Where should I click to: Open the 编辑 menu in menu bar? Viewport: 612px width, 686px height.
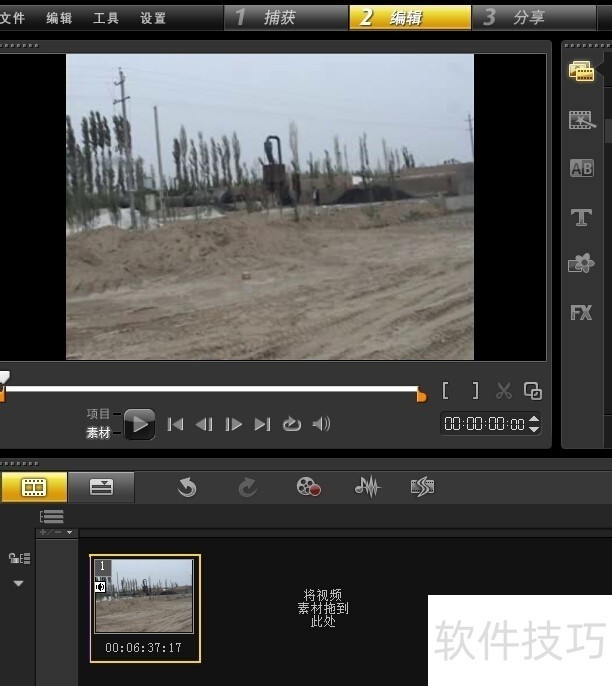[x=59, y=18]
